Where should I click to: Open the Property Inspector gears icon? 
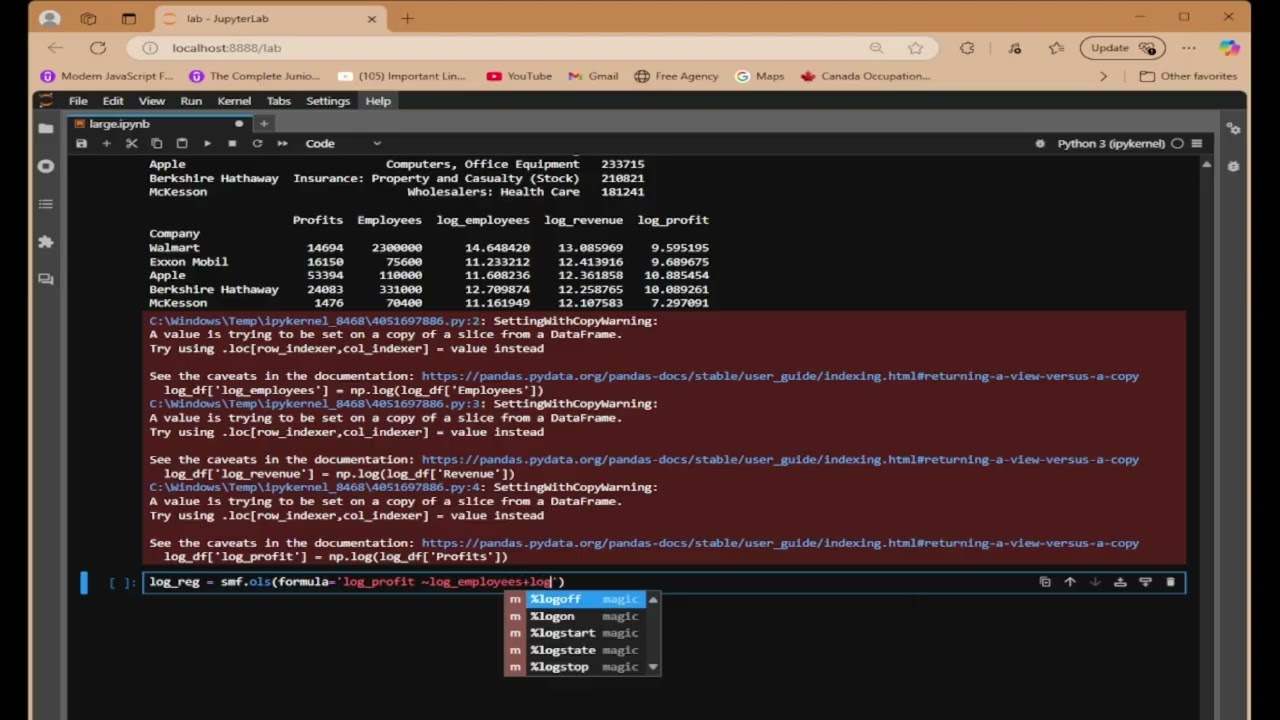1233,128
